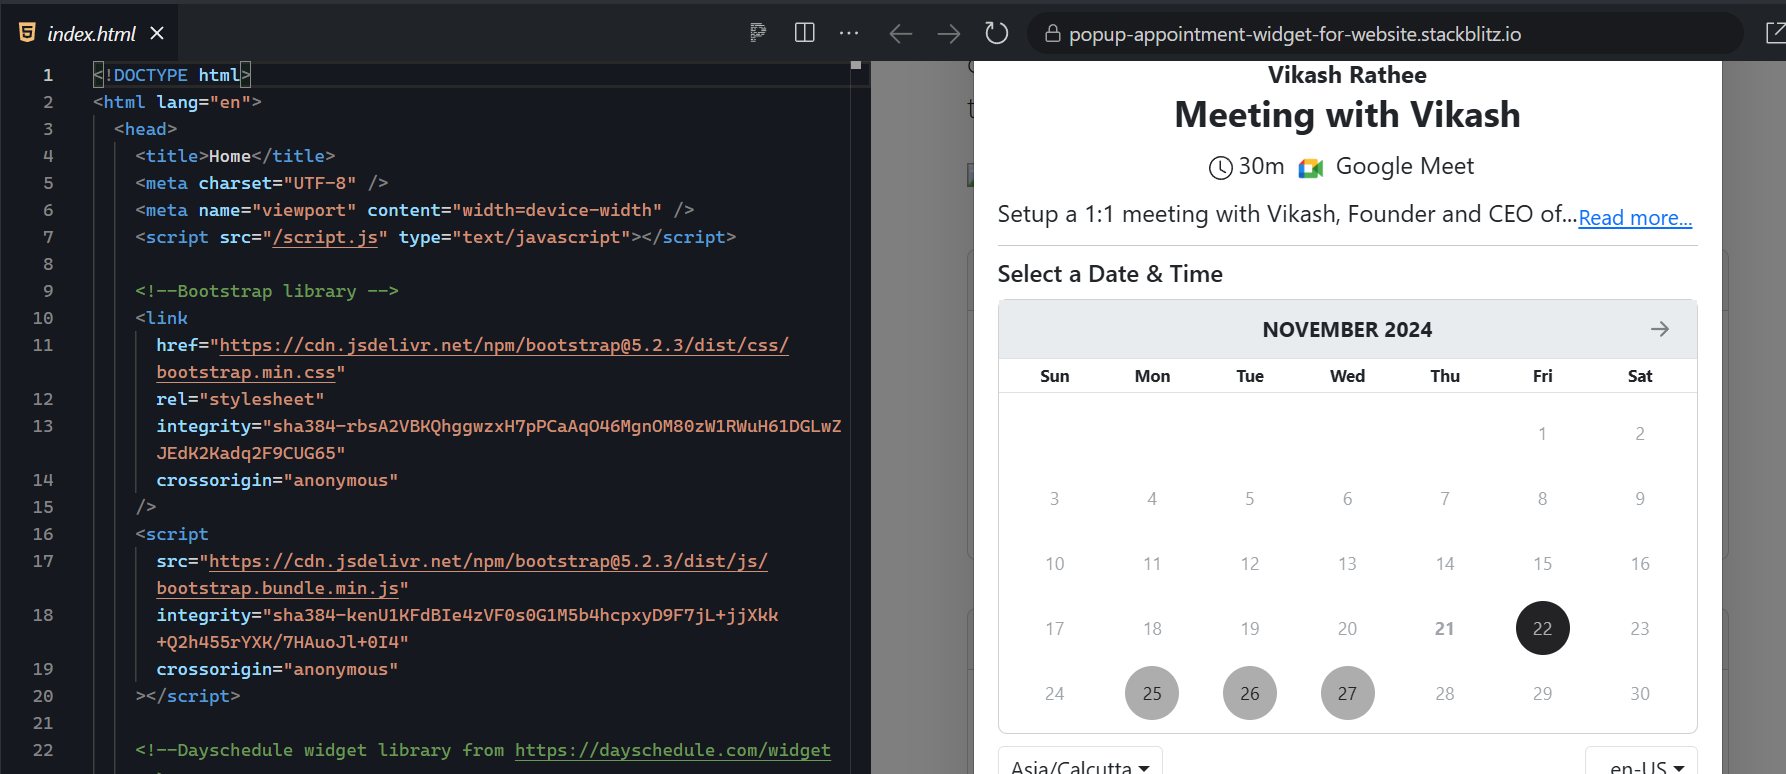
Task: Select November 27 in calendar
Action: (x=1347, y=693)
